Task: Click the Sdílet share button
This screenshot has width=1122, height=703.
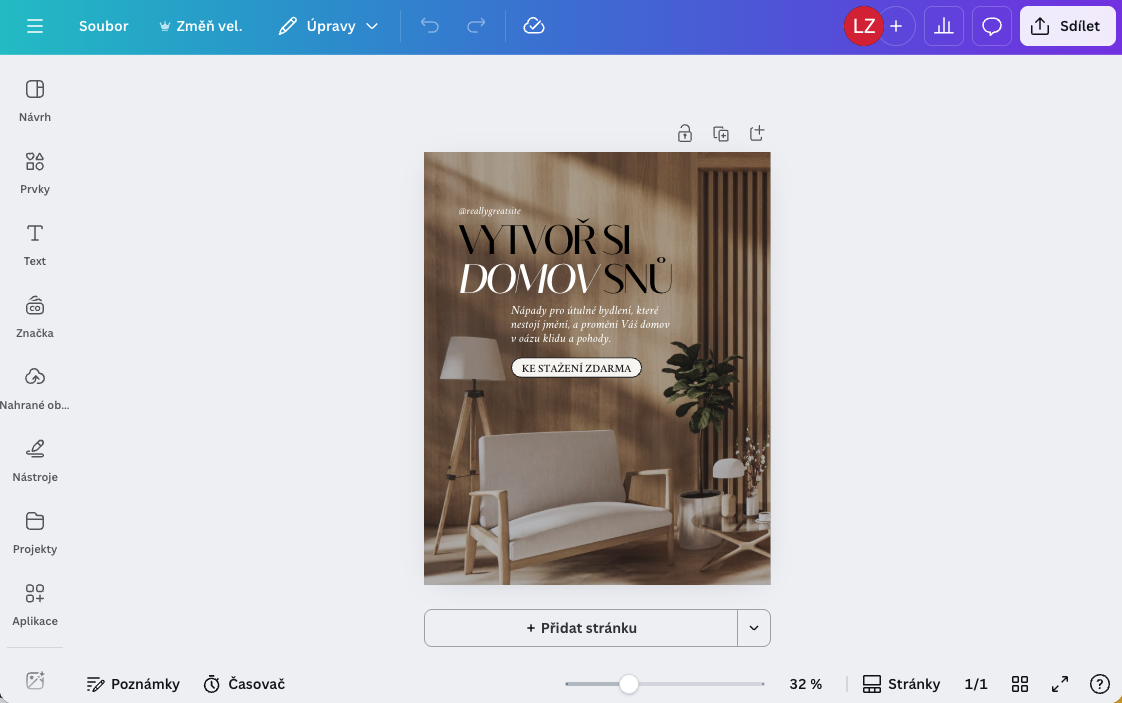Action: (x=1067, y=26)
